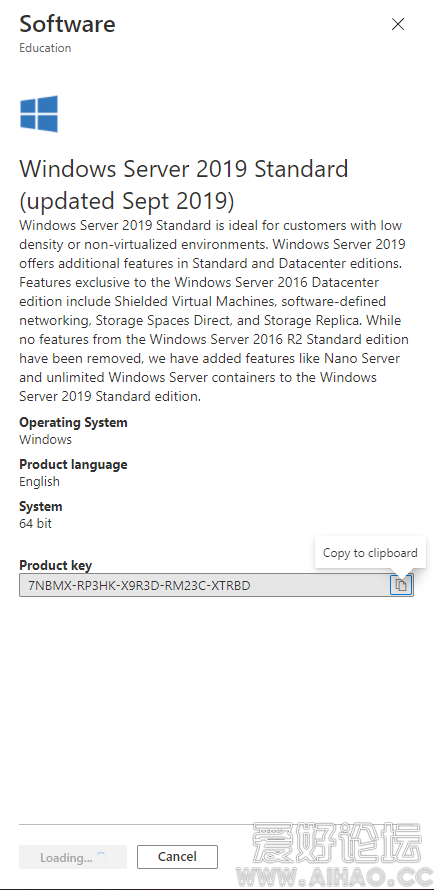Screen dimensions: 434x890
Task: Click the "64 bit" system value
Action: pyautogui.click(x=35, y=523)
